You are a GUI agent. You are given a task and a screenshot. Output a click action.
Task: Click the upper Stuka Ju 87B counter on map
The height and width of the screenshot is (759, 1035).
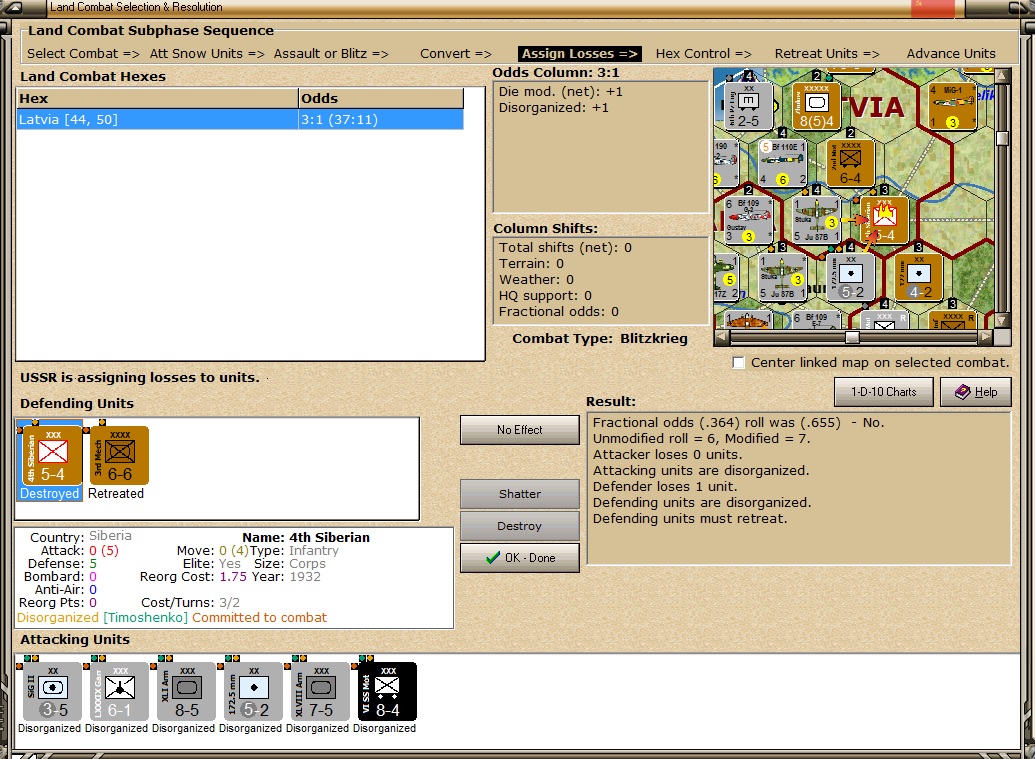pos(816,220)
